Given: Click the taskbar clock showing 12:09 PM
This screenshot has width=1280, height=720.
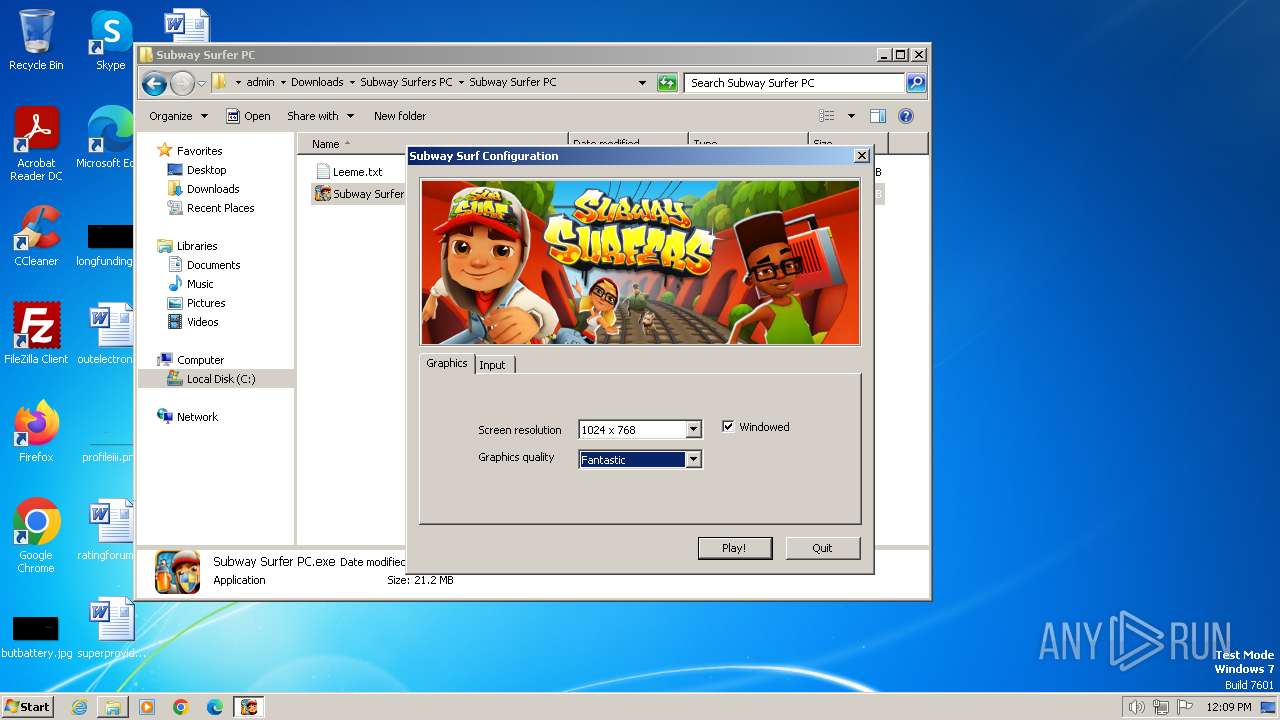Looking at the screenshot, I should click(1230, 707).
